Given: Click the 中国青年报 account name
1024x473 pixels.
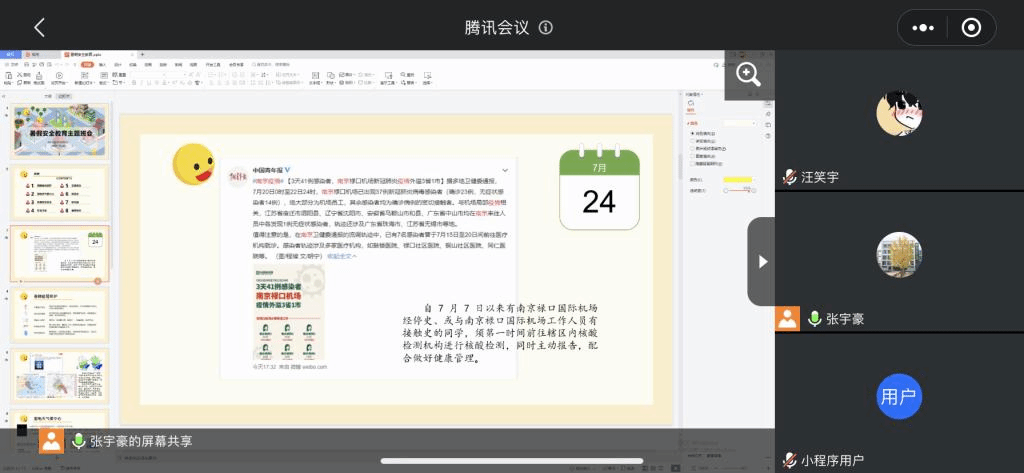Looking at the screenshot, I should 267,170.
